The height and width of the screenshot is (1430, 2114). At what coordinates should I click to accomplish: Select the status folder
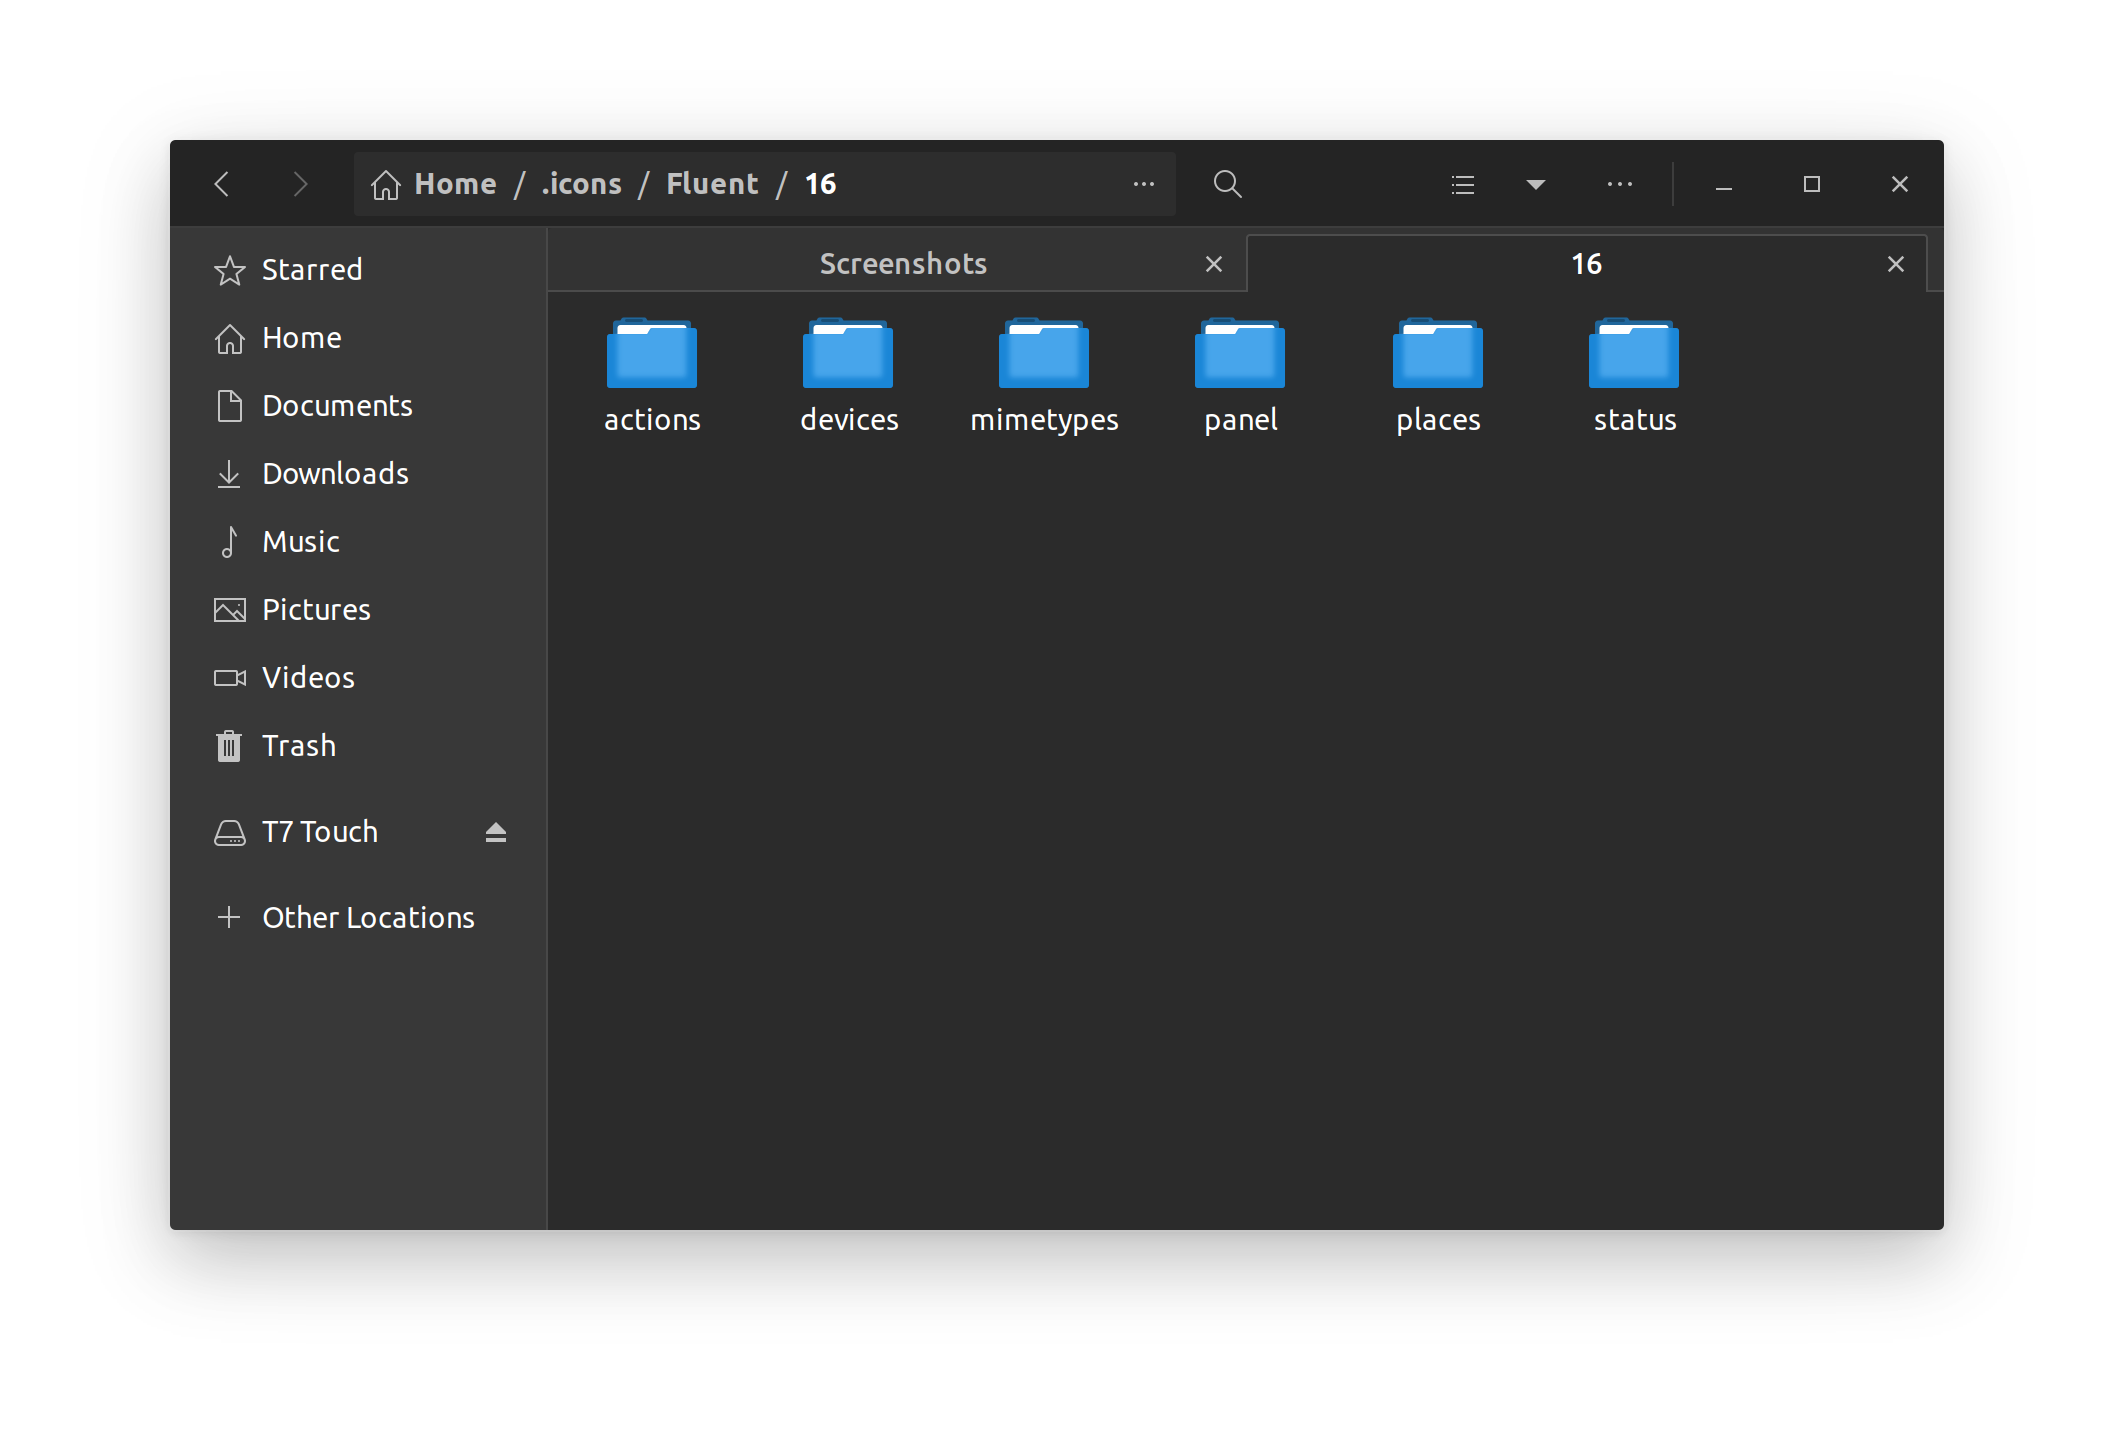point(1634,375)
